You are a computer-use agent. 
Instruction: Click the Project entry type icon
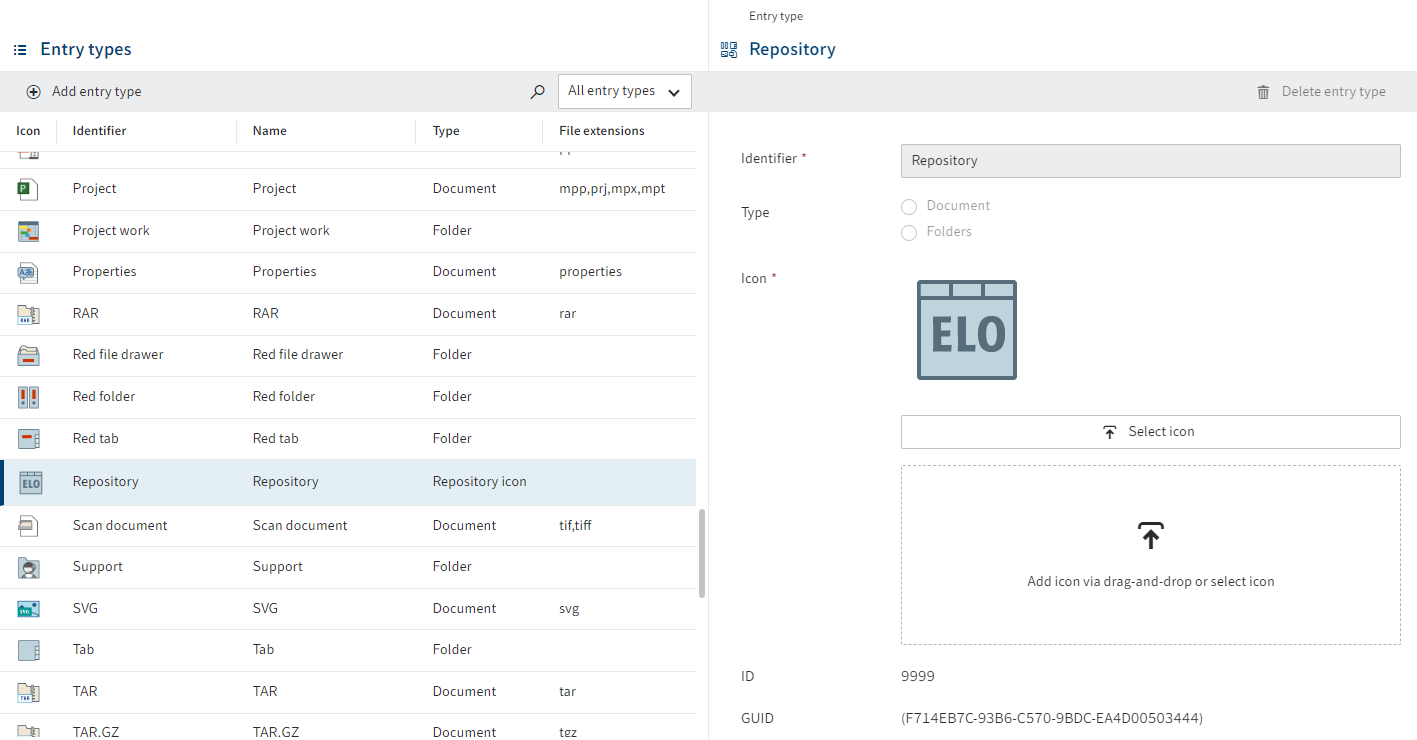28,189
